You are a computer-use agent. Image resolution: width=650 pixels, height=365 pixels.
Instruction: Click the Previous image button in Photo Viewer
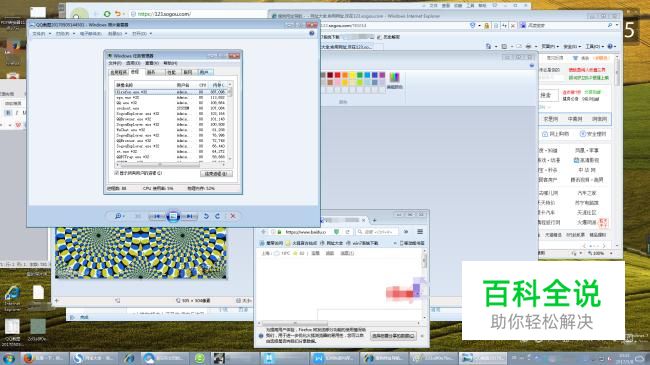pyautogui.click(x=157, y=216)
